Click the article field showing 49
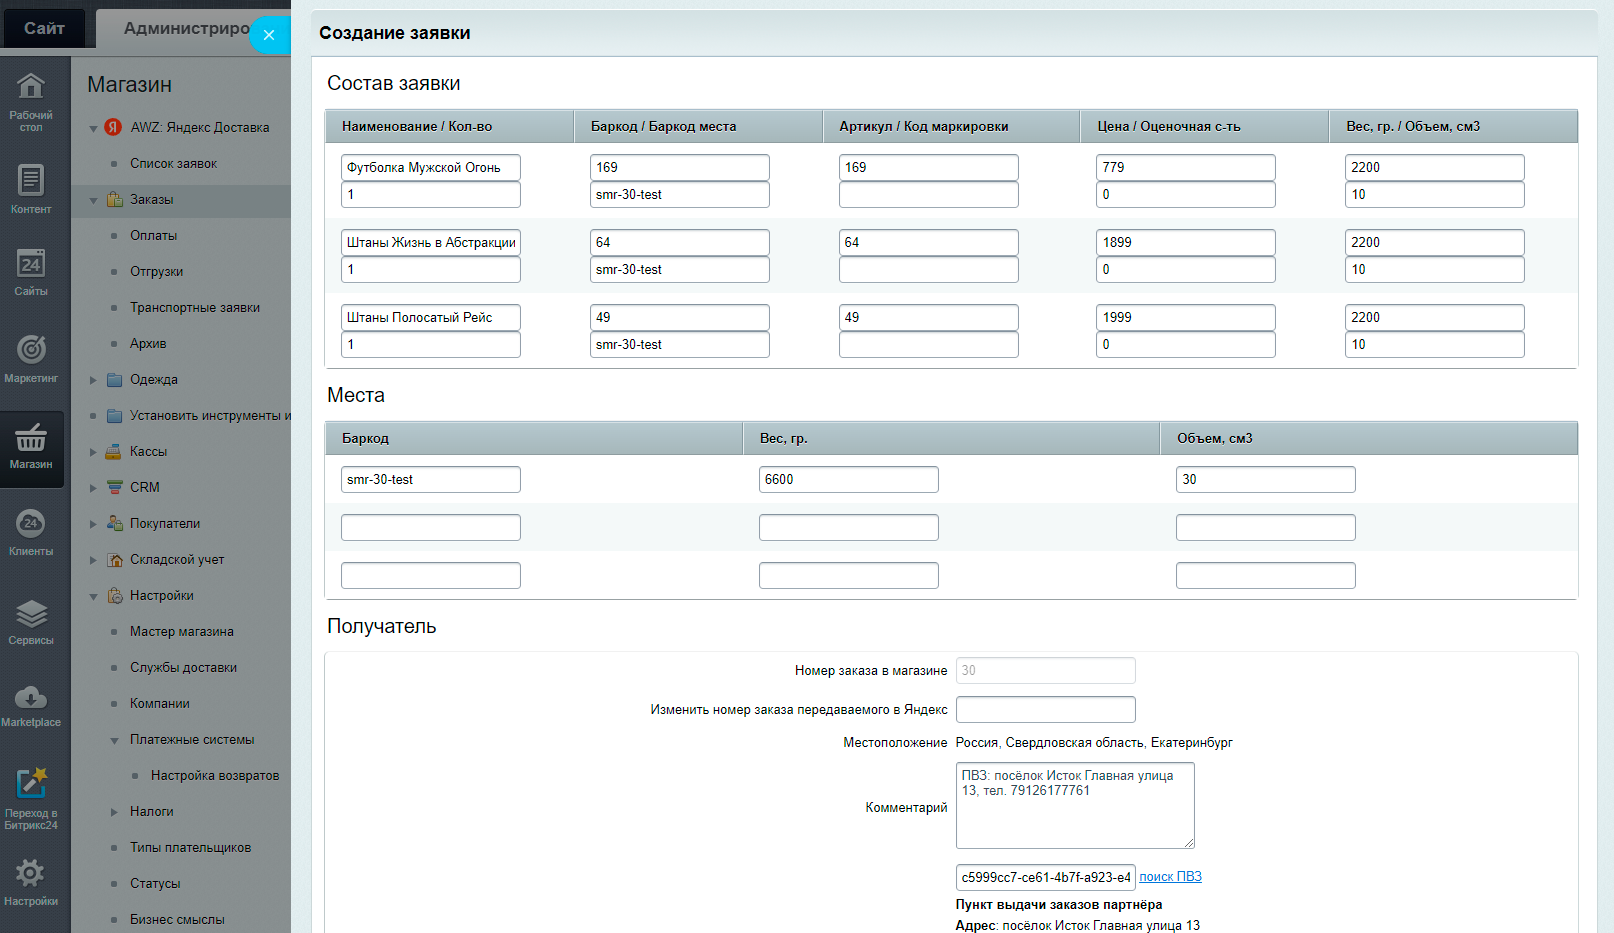Screen dimensions: 1614x933 [x=929, y=317]
